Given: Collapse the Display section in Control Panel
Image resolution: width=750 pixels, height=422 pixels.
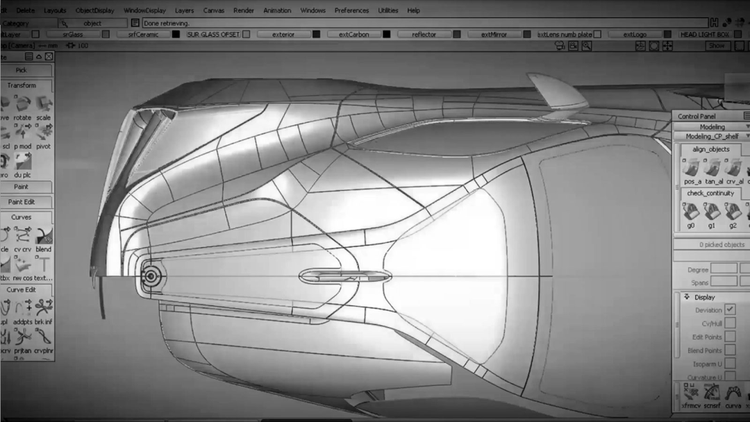Looking at the screenshot, I should click(683, 297).
